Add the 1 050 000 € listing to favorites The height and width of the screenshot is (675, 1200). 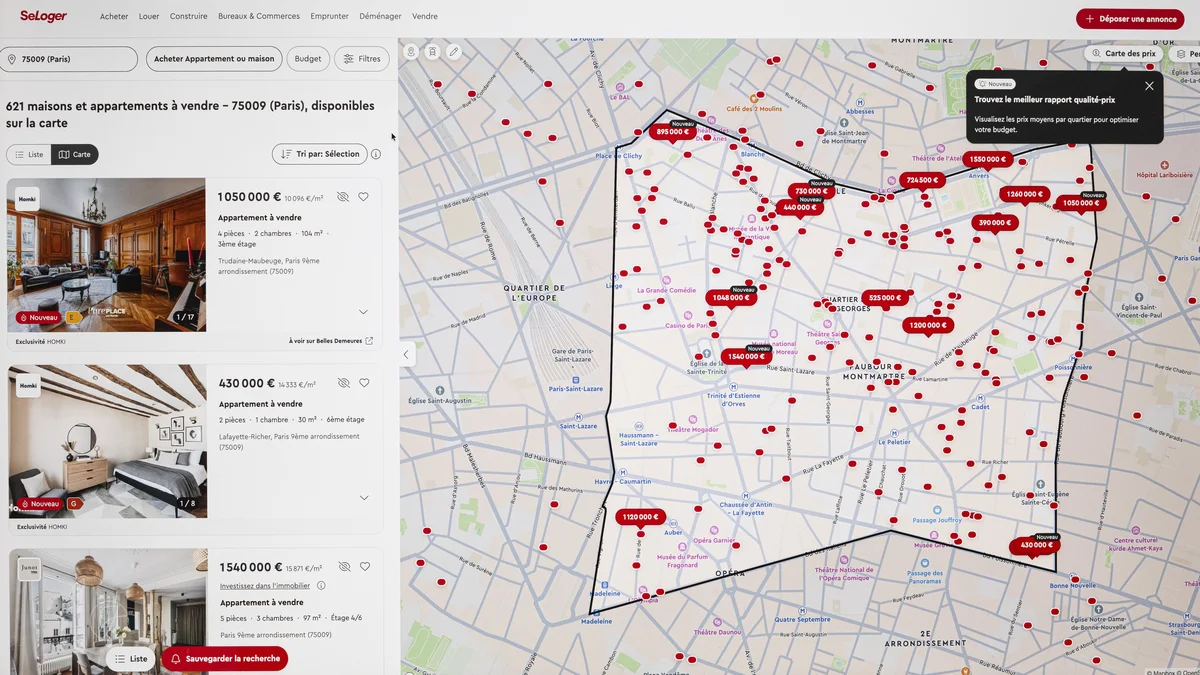(364, 196)
